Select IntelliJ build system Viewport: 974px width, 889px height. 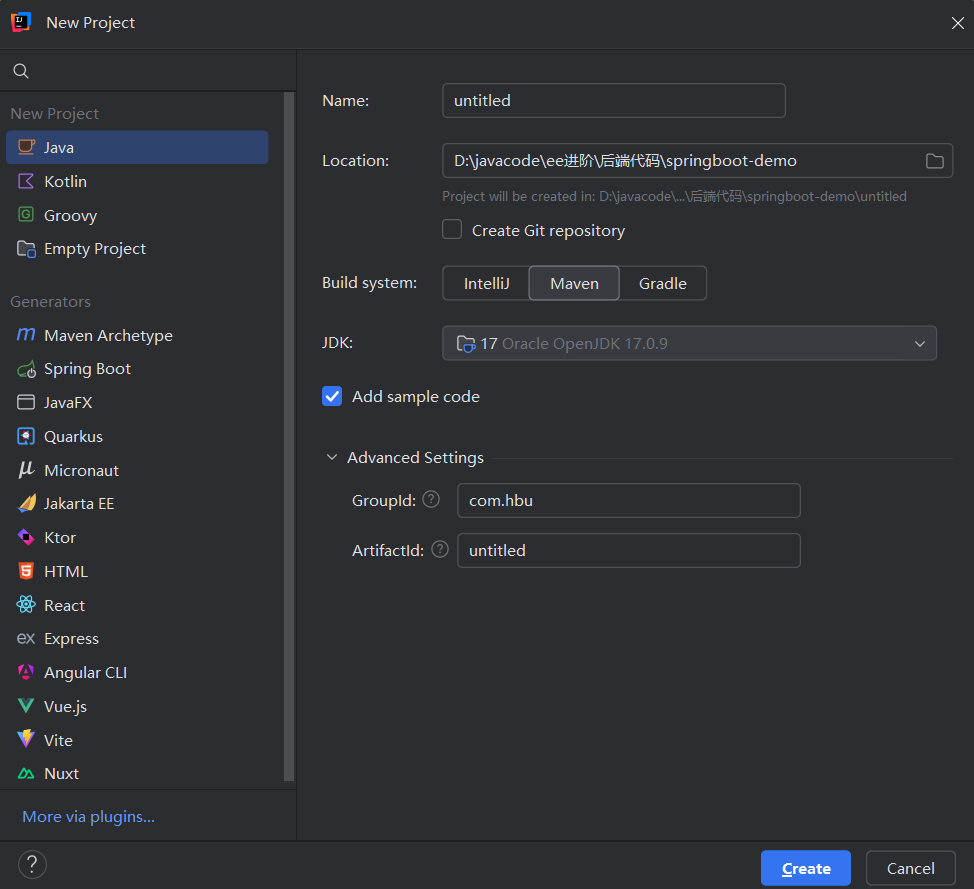click(x=486, y=283)
